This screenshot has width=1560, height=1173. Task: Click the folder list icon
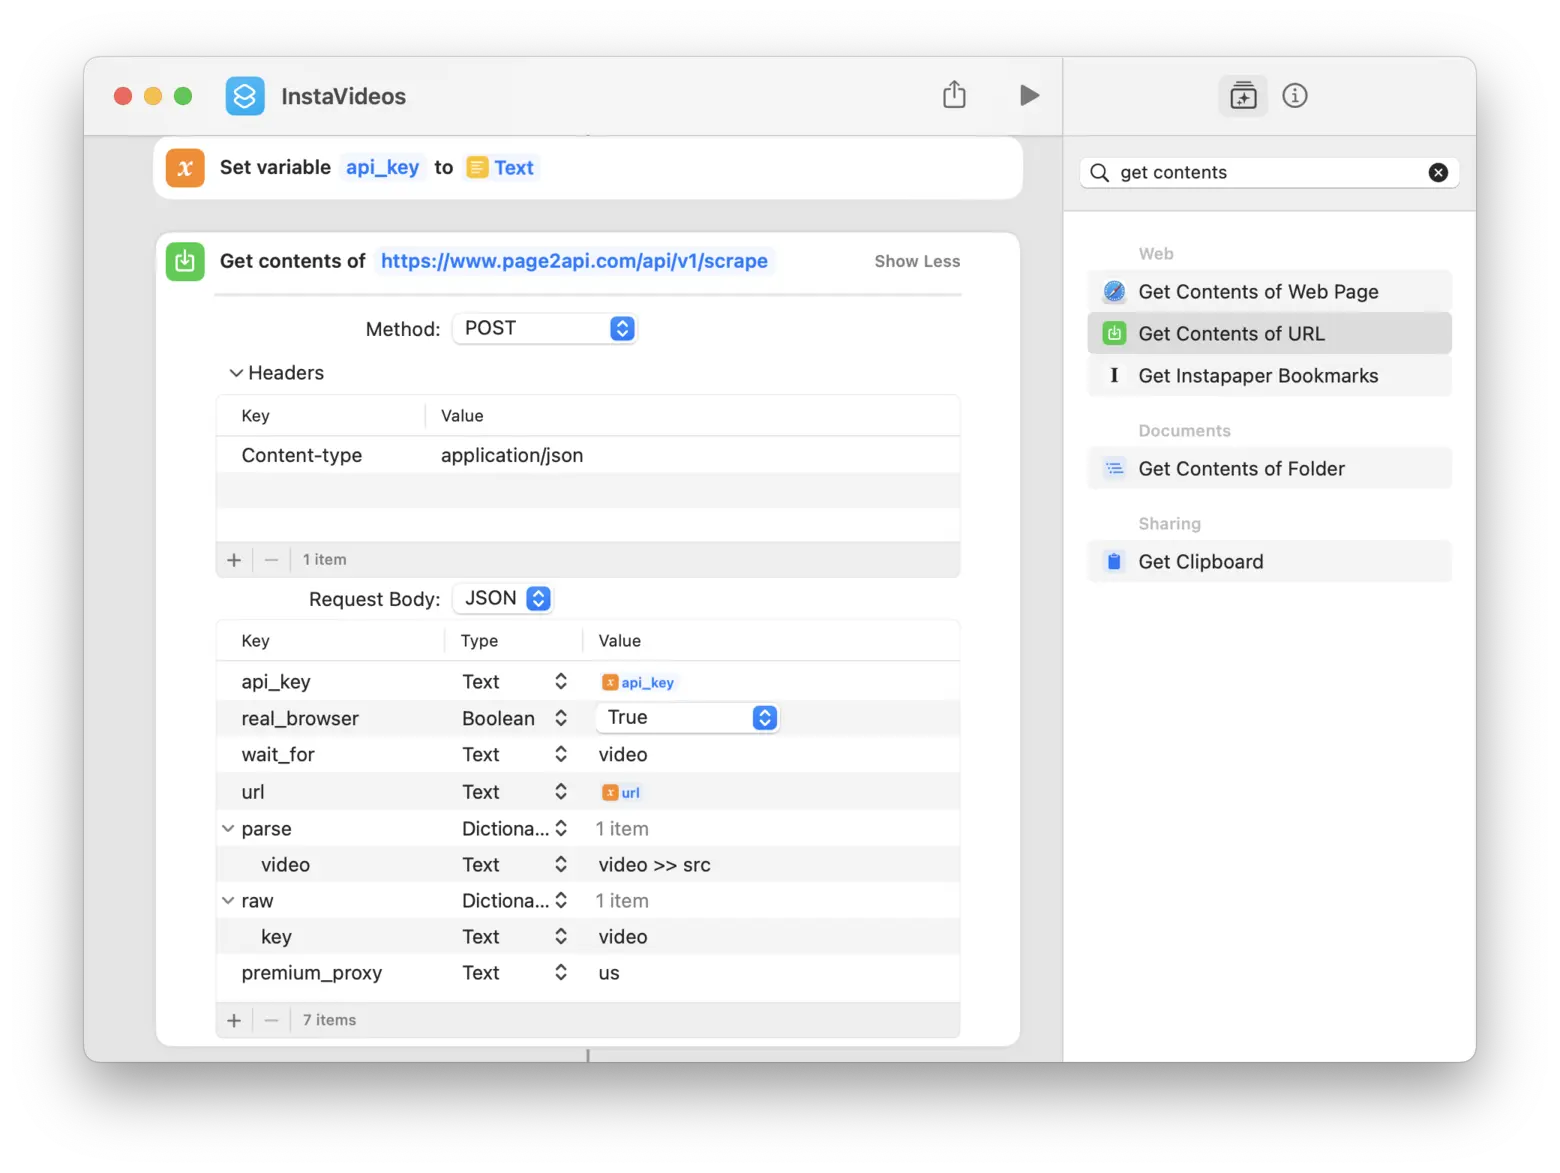click(1114, 468)
